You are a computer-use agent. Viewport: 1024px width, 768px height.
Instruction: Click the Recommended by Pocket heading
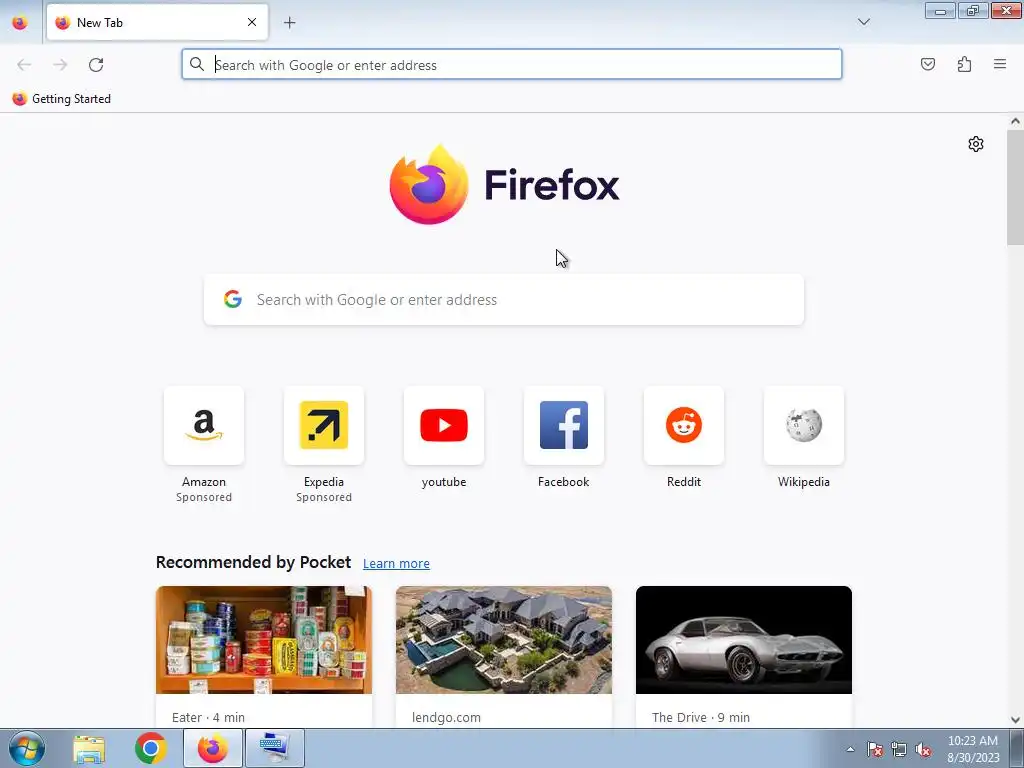coord(253,562)
